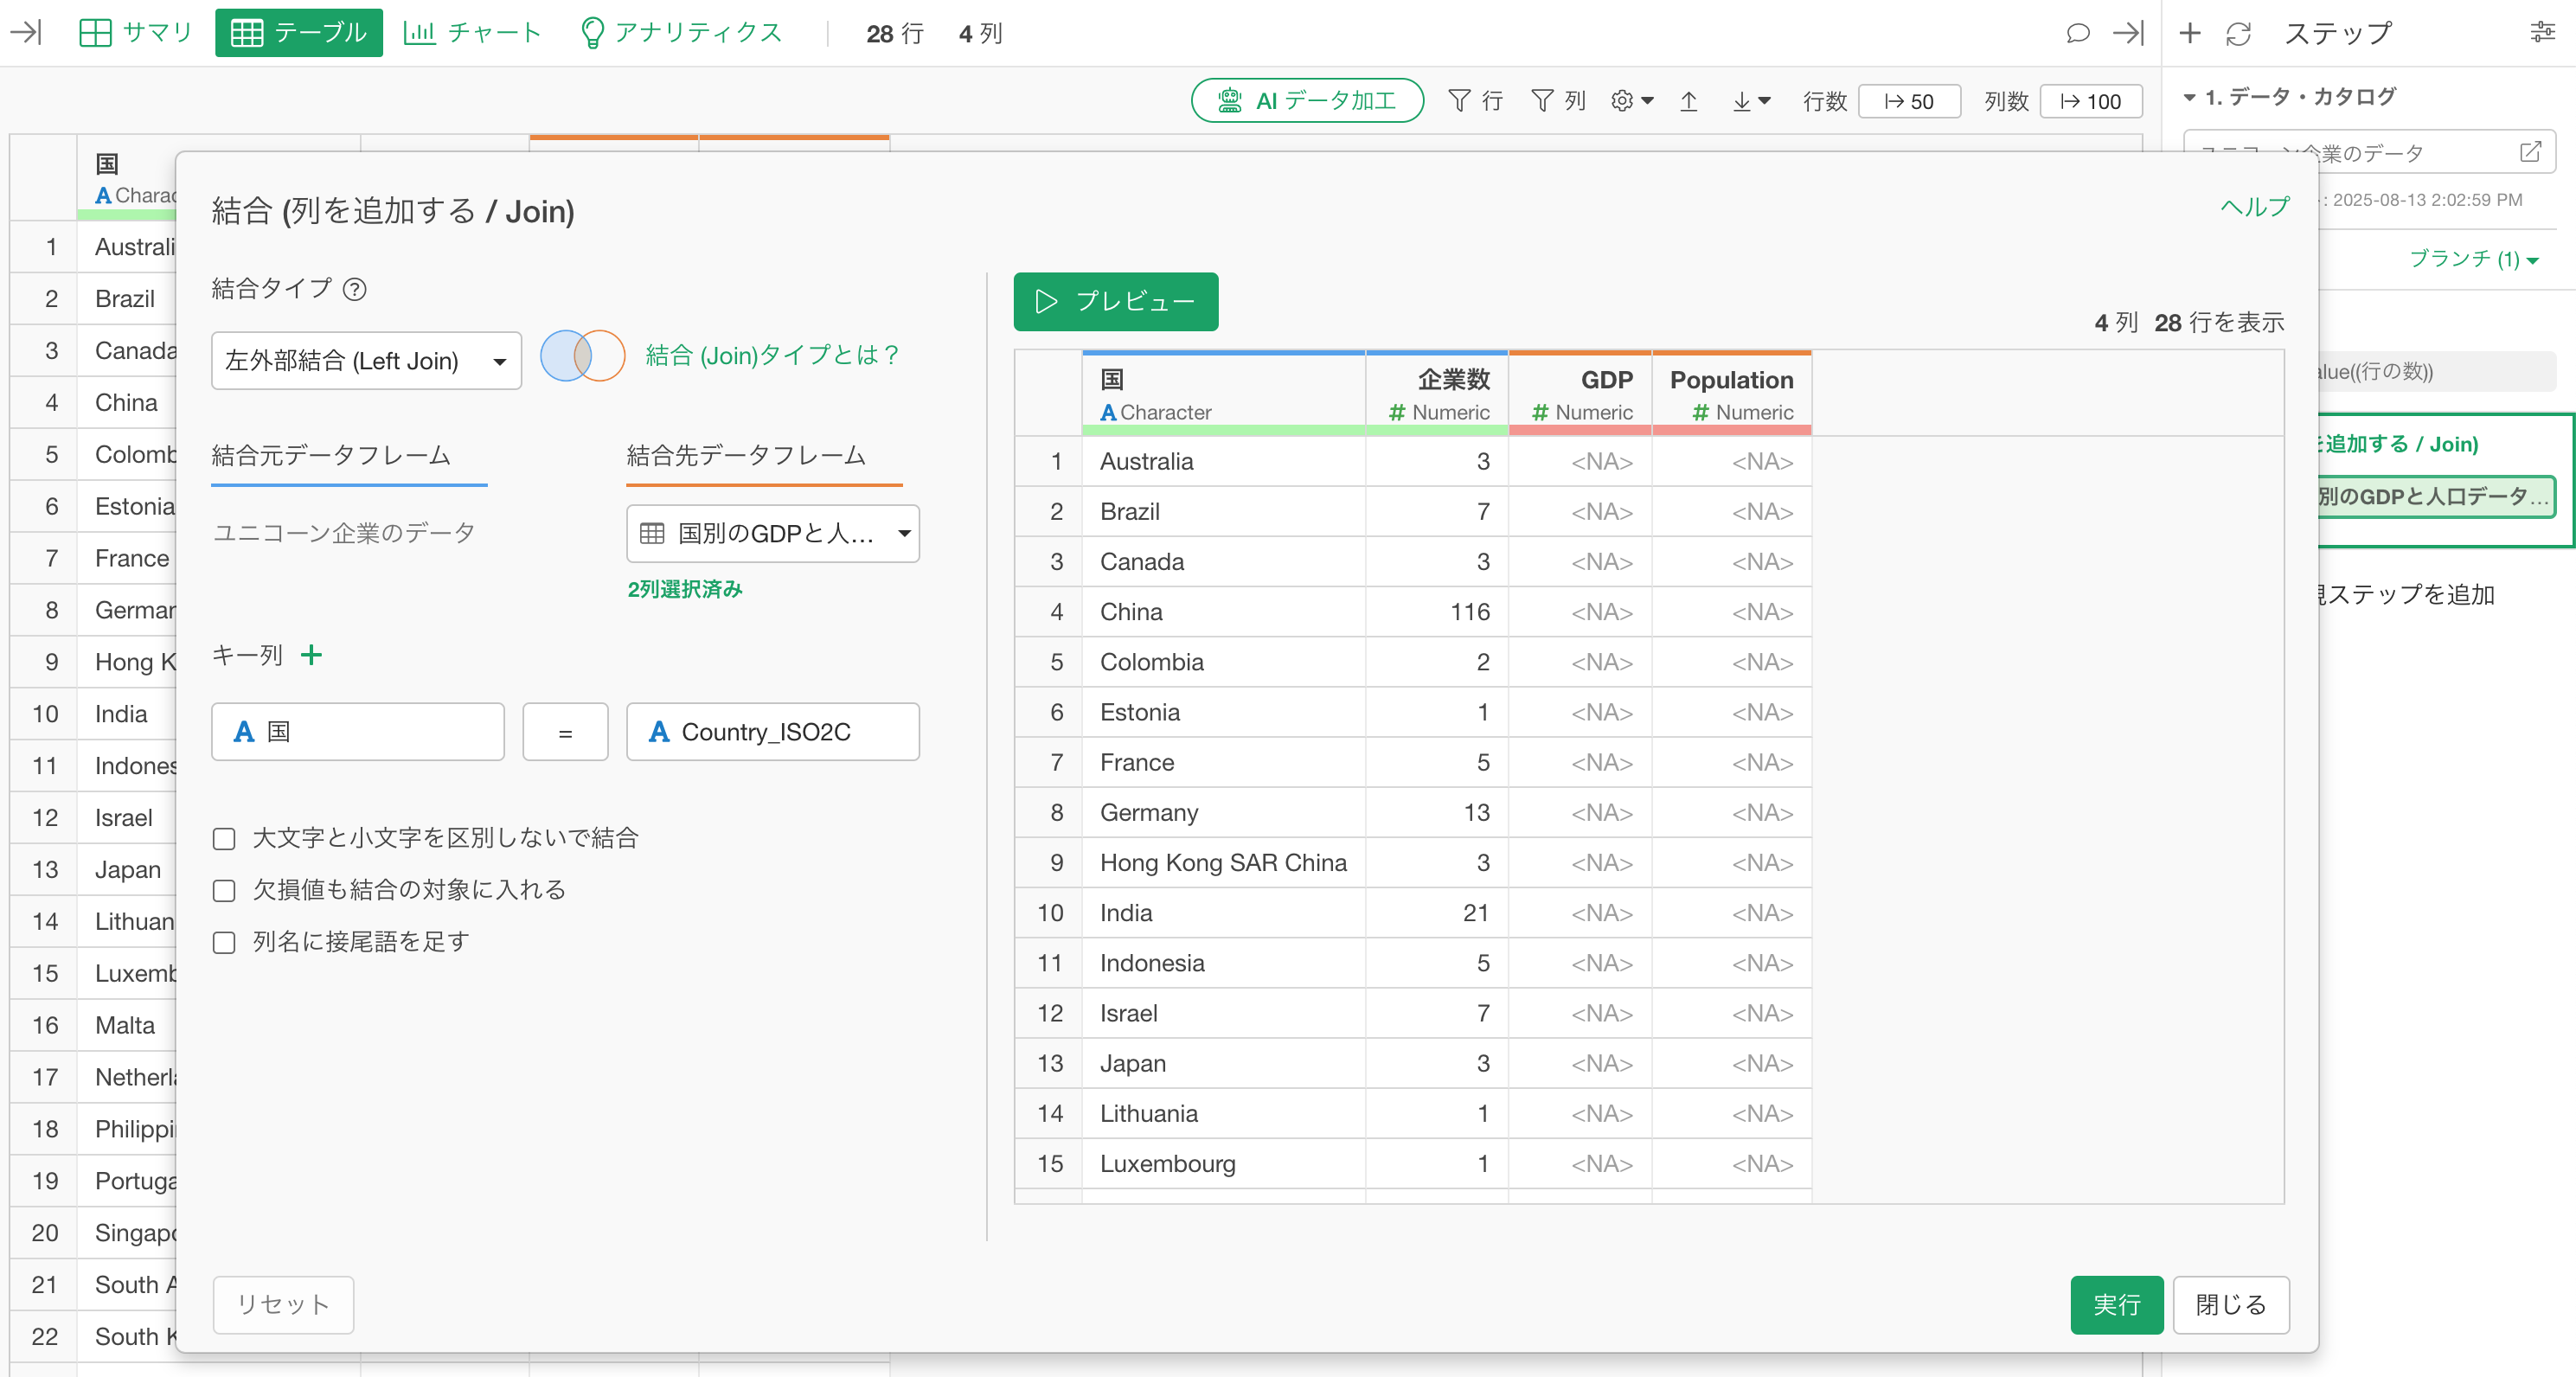This screenshot has height=1377, width=2576.
Task: Click the 結合先データフレーム heading
Action: pyautogui.click(x=746, y=455)
